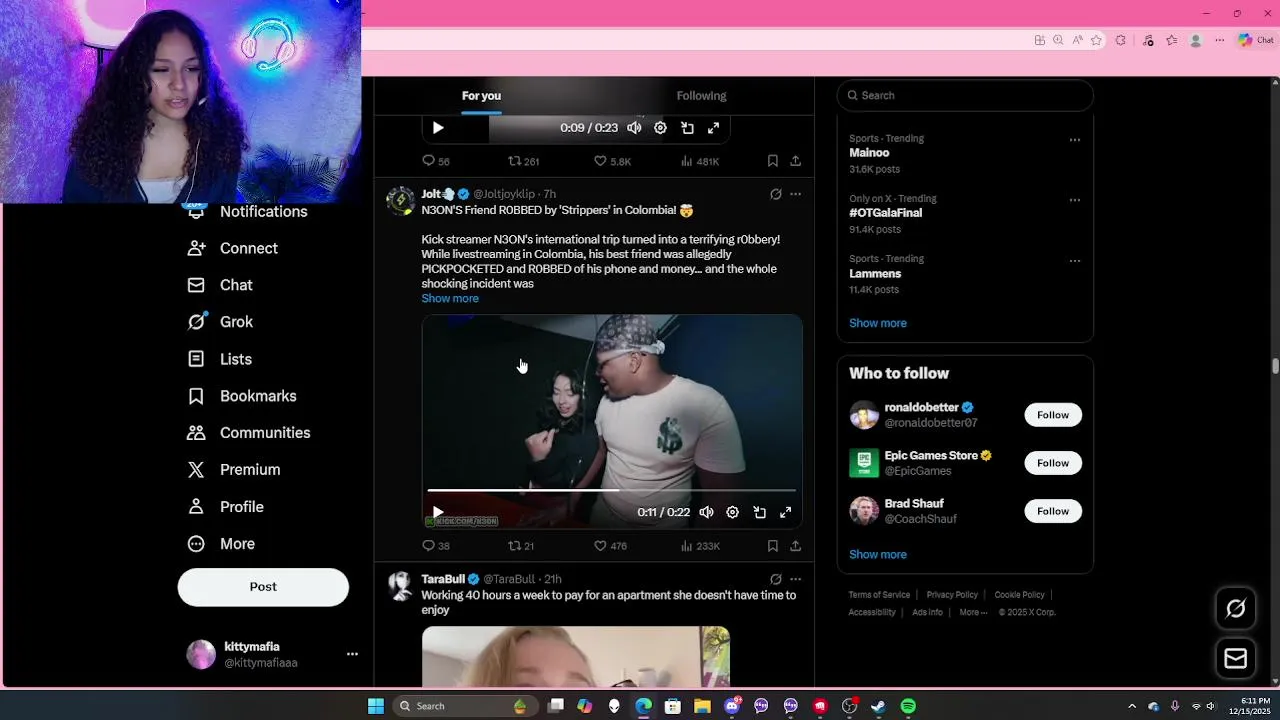
Task: Open File Explorer from the taskbar
Action: pyautogui.click(x=702, y=706)
